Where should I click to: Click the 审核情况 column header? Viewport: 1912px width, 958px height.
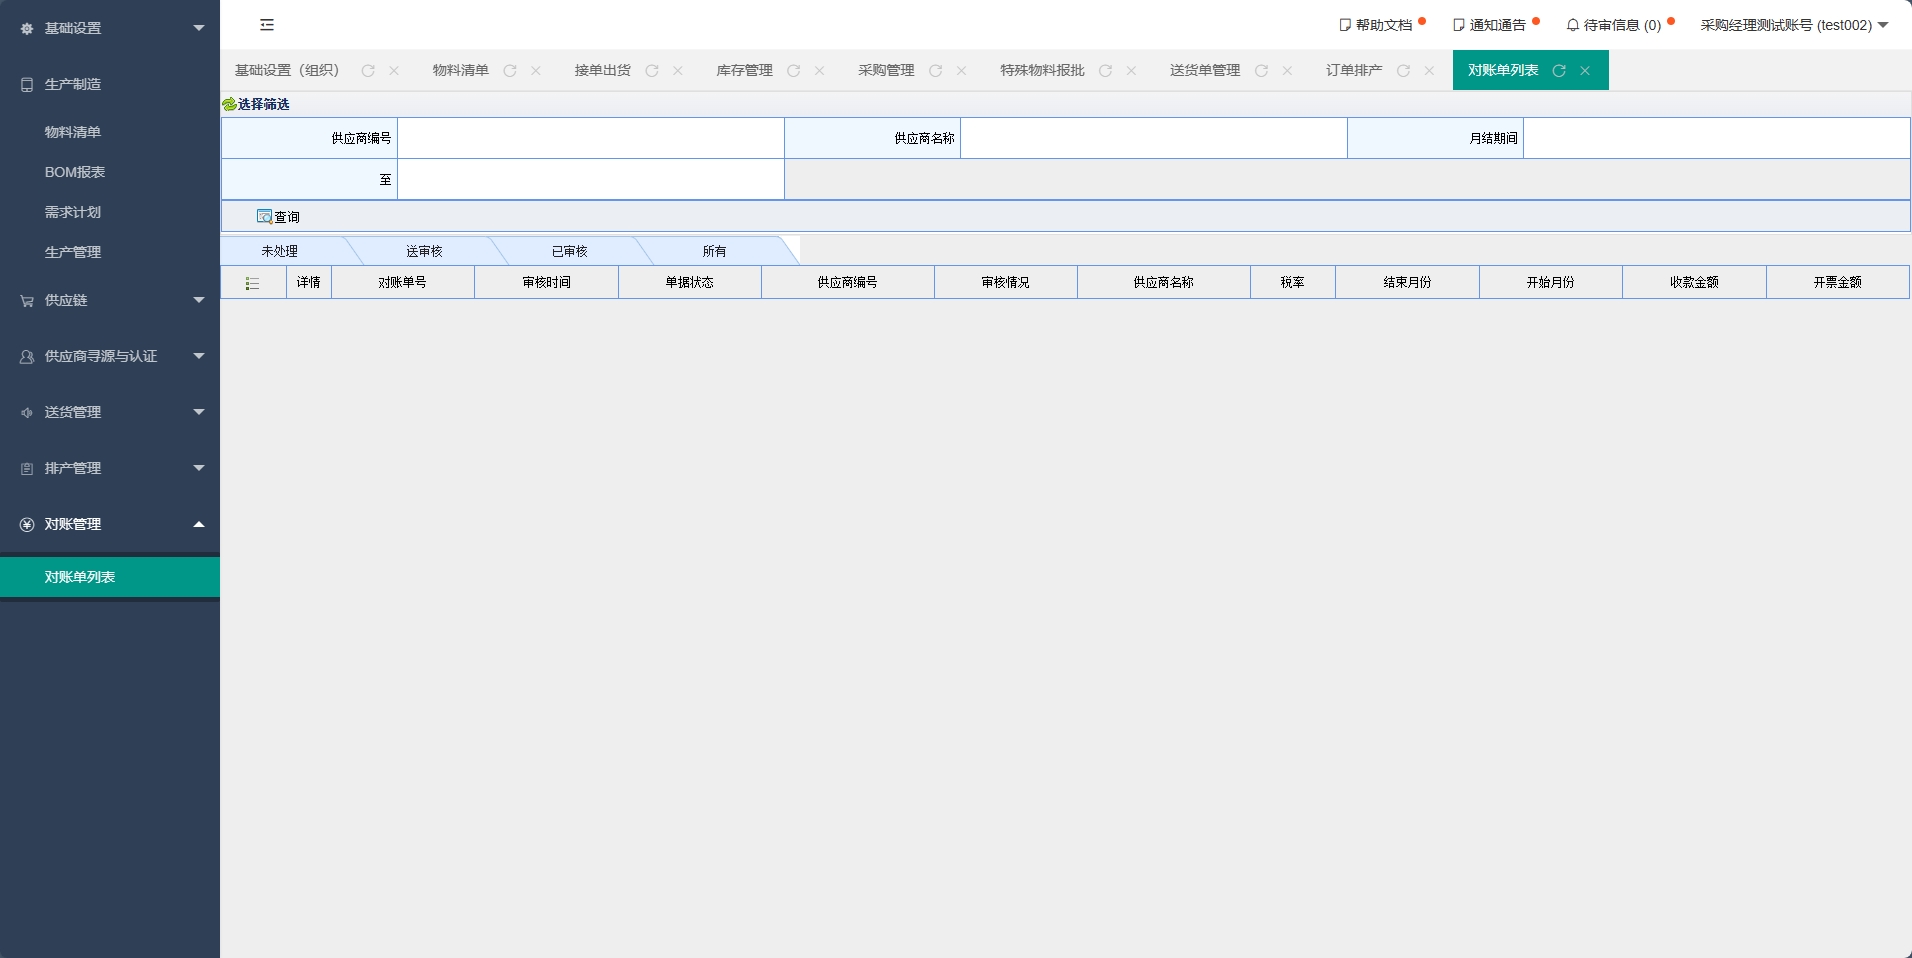point(1006,282)
